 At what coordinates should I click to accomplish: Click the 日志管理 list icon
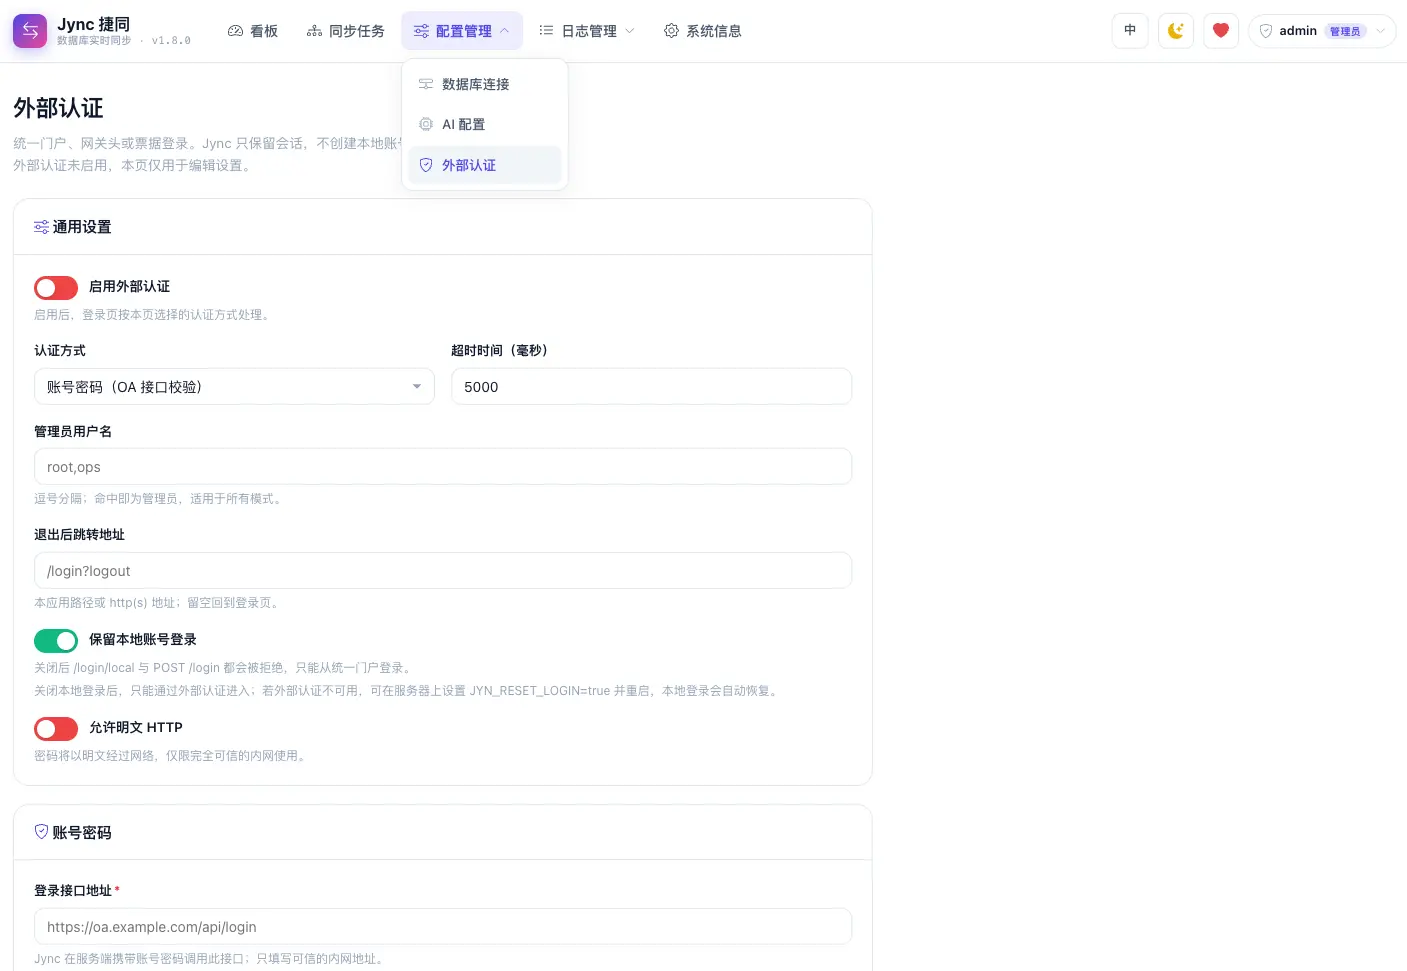546,31
